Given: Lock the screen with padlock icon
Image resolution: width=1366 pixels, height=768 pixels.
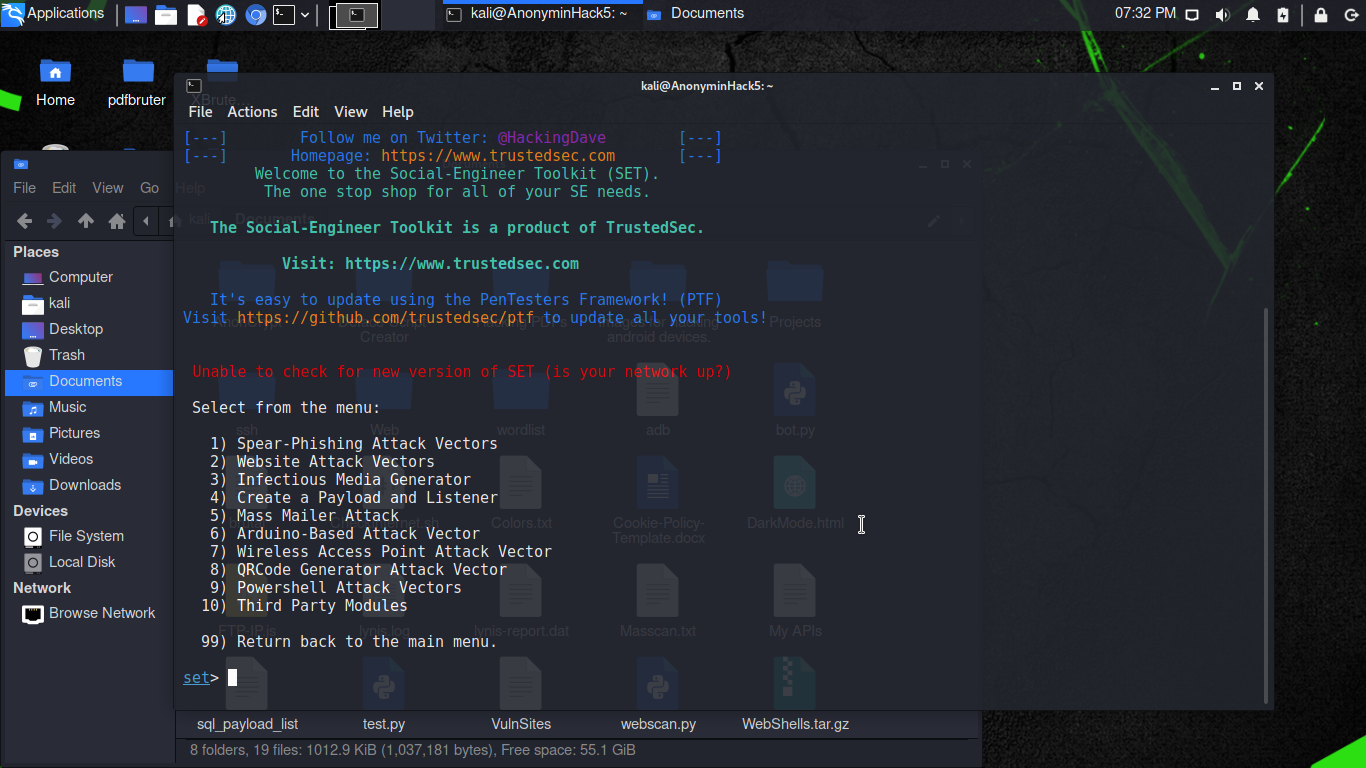Looking at the screenshot, I should point(1321,15).
